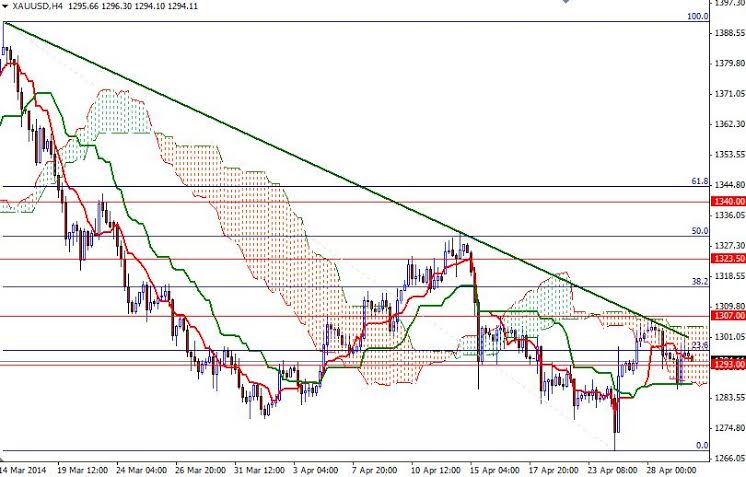Click the 28 Apr 00:00 time label
Screen dimensions: 746x477
[x=671, y=470]
